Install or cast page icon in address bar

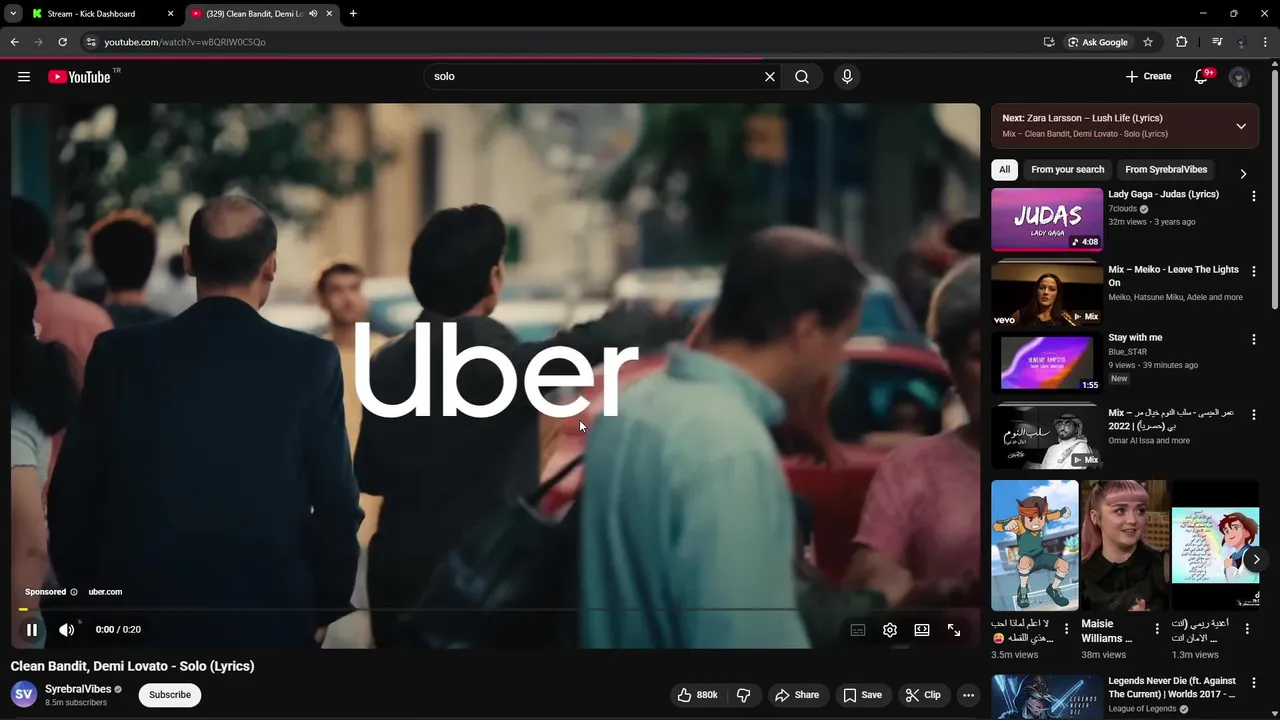pos(1049,42)
